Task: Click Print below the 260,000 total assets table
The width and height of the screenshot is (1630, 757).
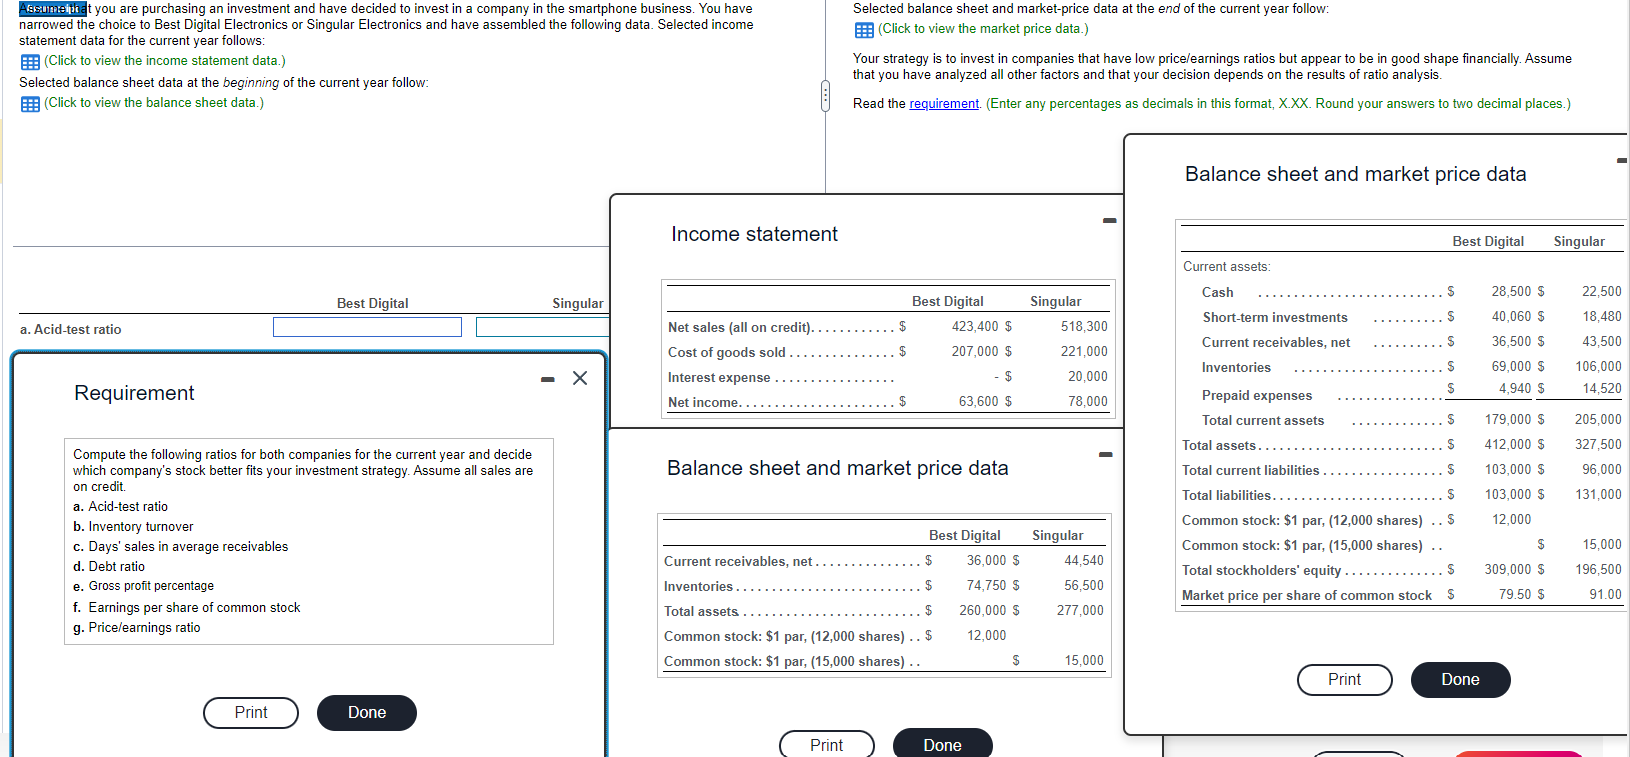Action: (x=827, y=745)
